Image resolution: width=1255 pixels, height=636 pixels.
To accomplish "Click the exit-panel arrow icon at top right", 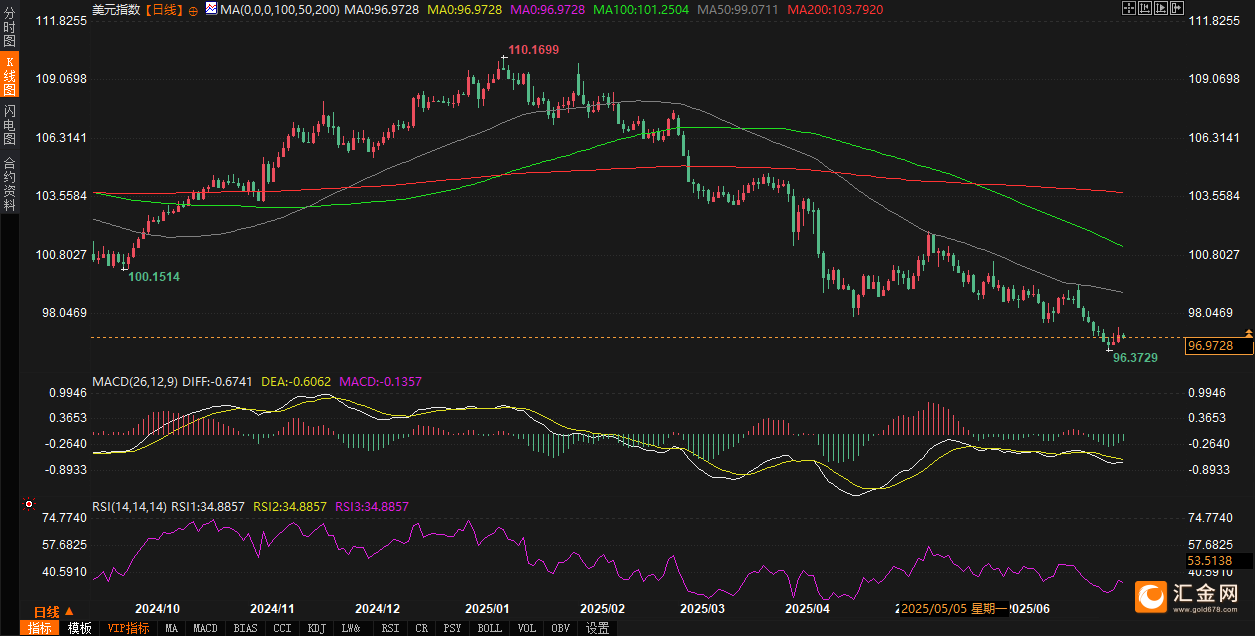I will (1177, 8).
